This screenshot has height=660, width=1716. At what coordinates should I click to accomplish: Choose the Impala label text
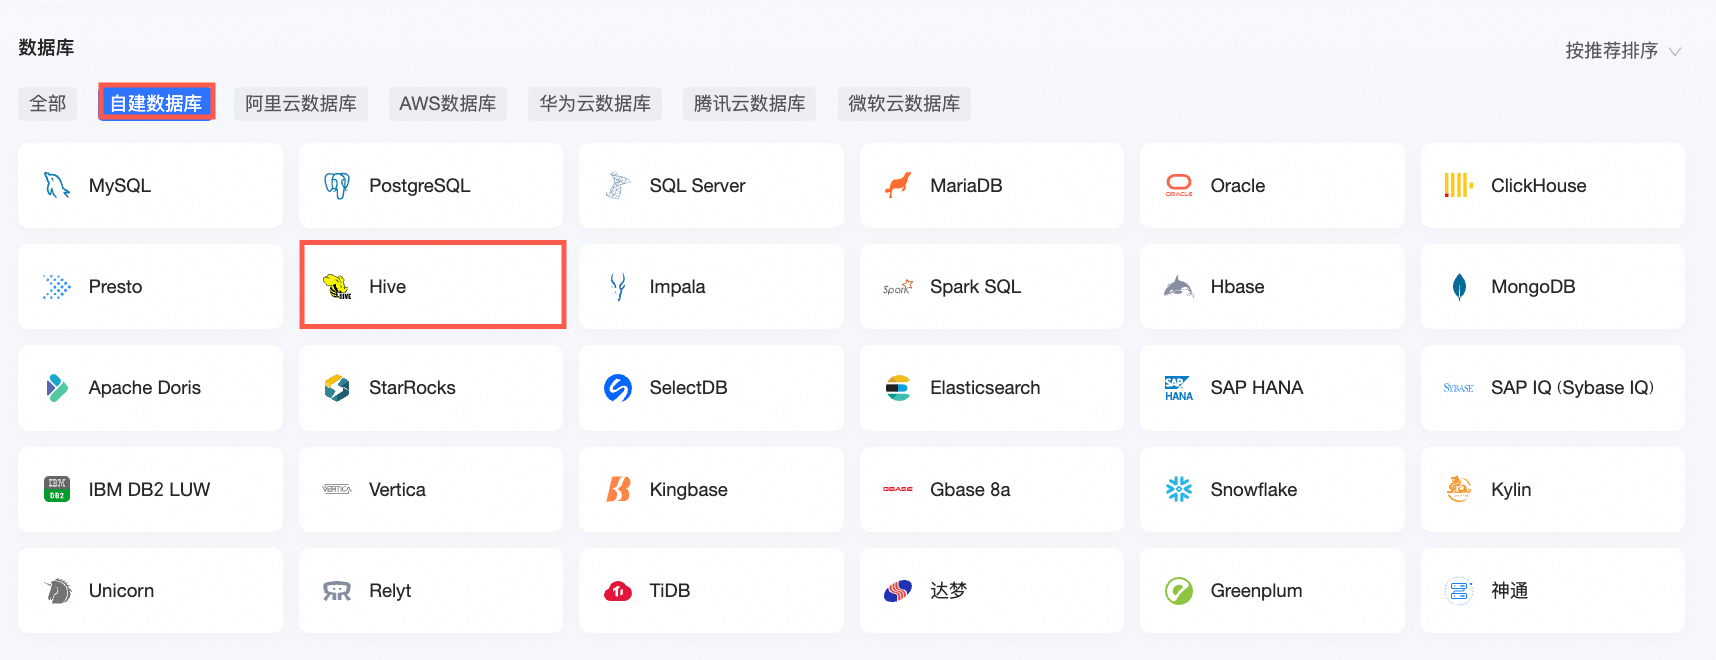point(677,287)
